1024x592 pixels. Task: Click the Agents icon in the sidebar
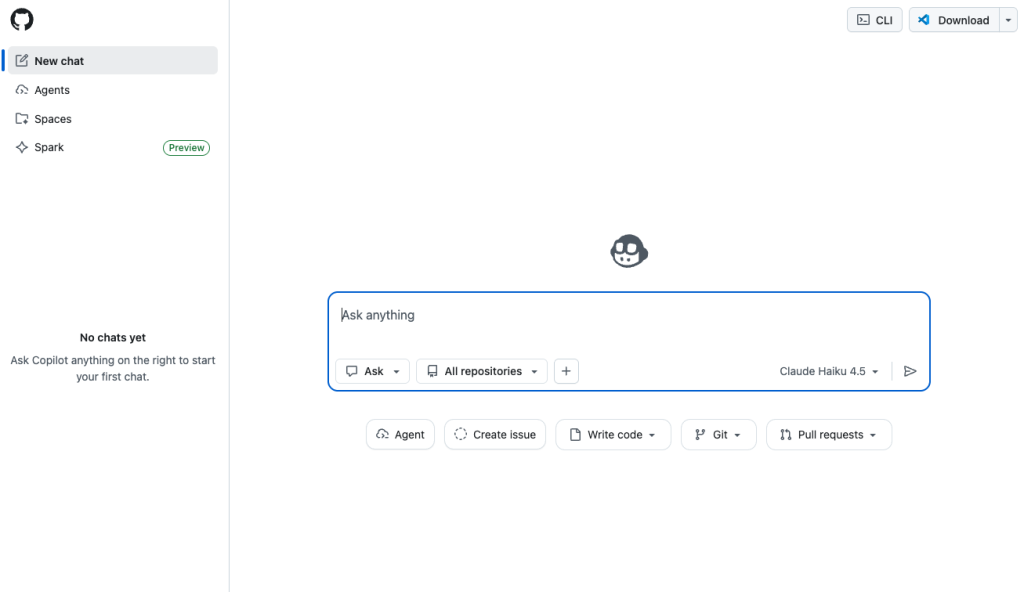tap(22, 90)
